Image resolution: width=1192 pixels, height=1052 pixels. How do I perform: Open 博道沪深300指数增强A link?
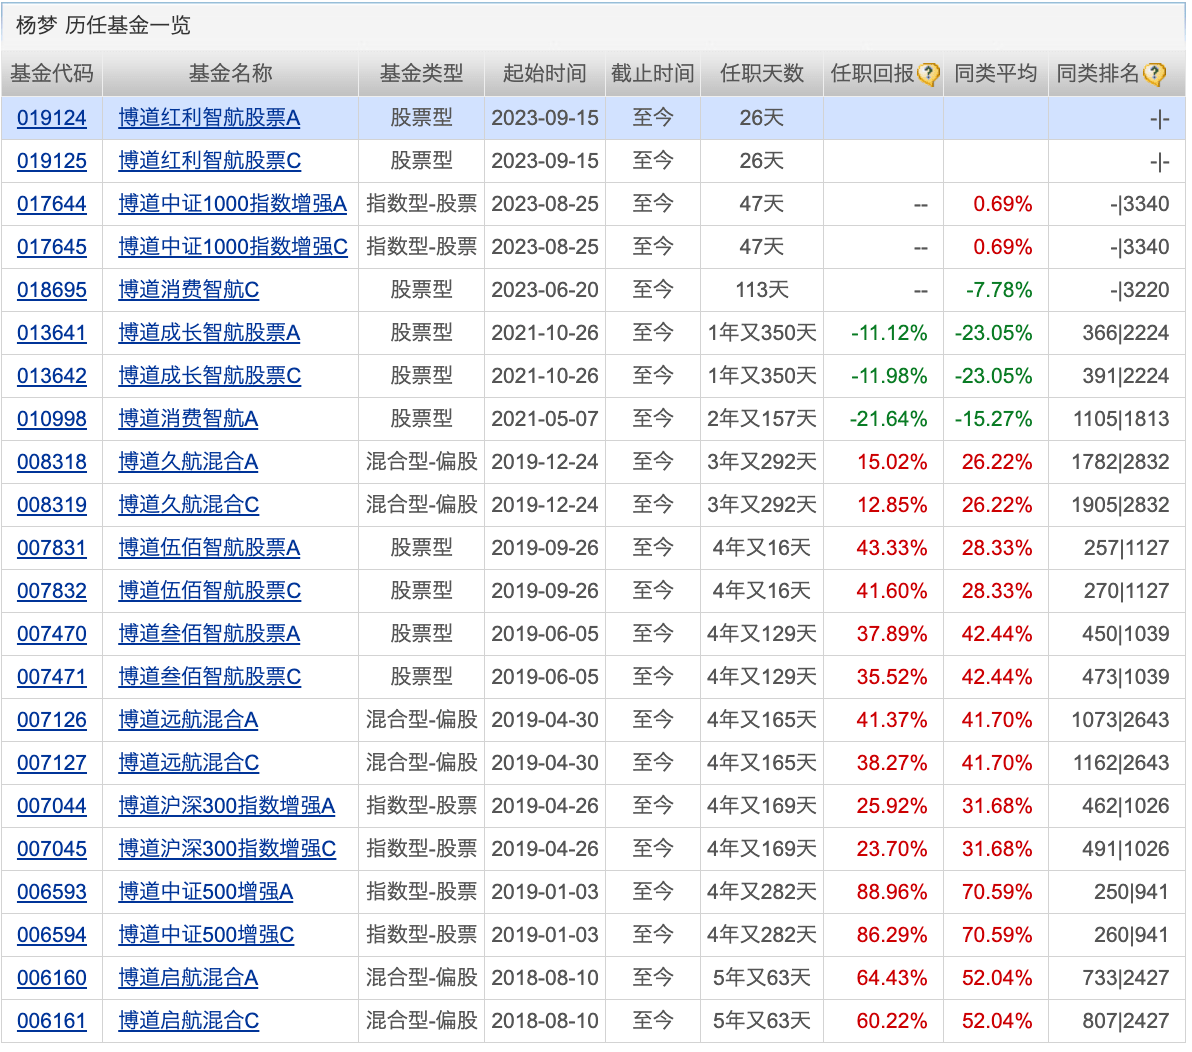point(226,806)
